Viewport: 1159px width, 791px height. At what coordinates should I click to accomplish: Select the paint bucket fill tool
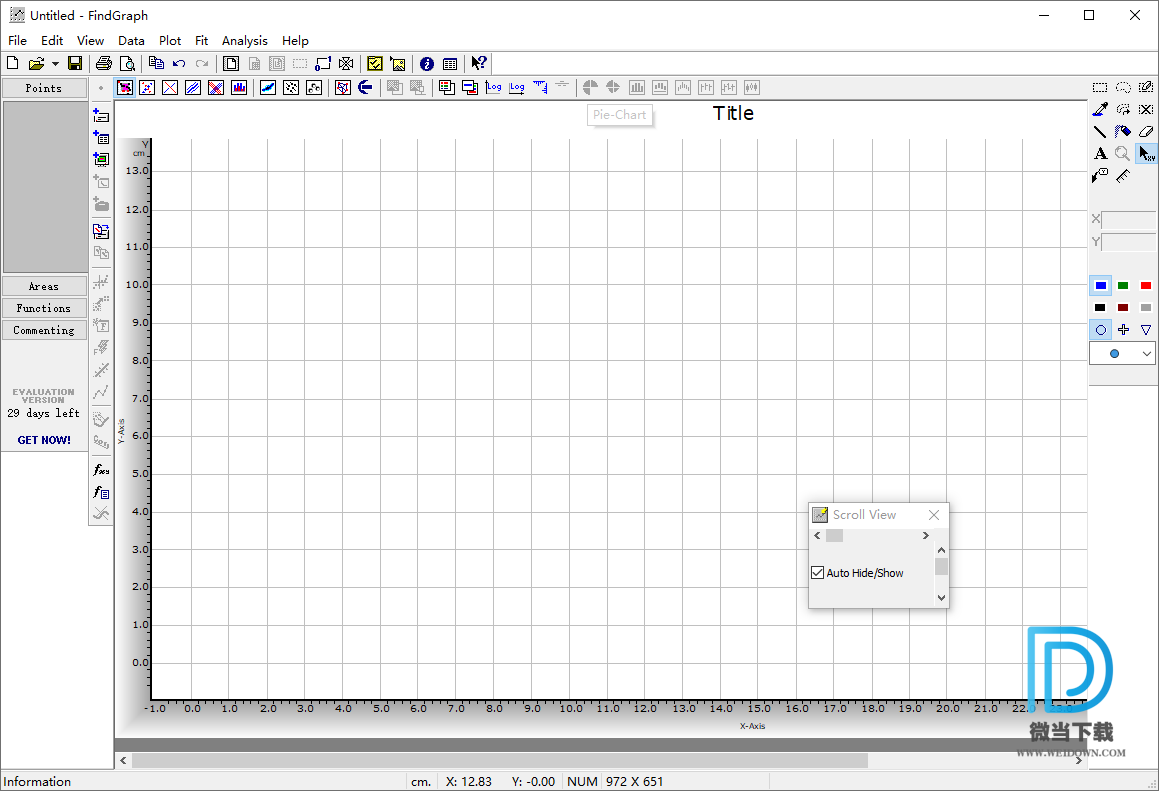tap(1123, 132)
